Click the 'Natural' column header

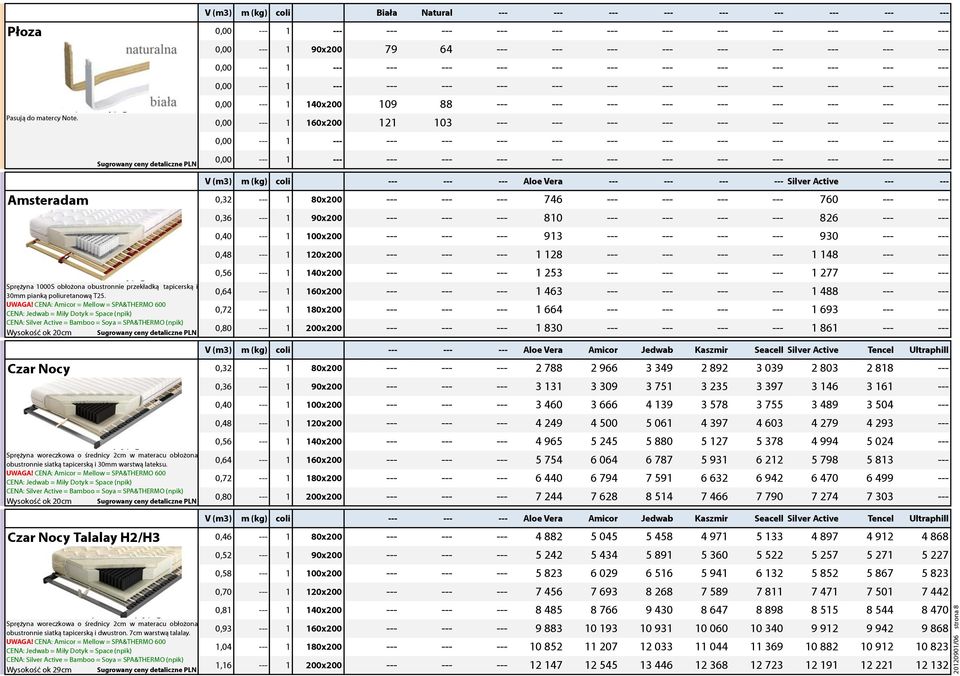tap(437, 12)
